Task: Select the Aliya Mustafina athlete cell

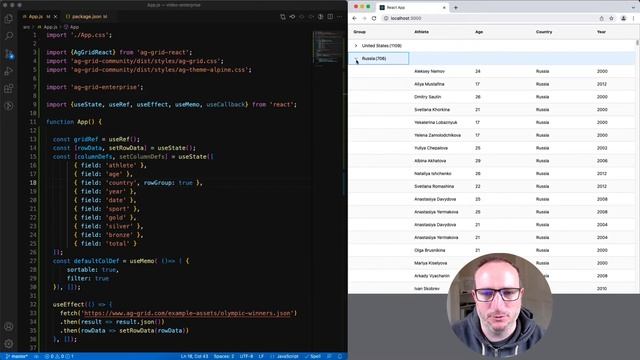Action: click(429, 84)
